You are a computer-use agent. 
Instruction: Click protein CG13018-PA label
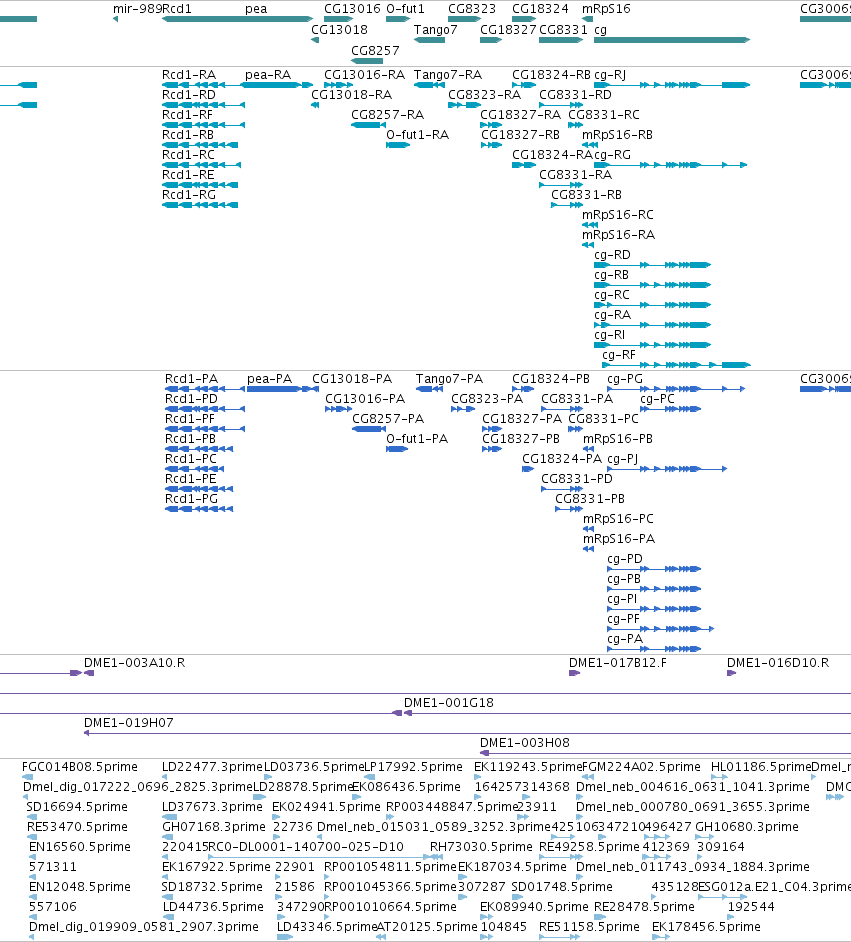[x=352, y=379]
